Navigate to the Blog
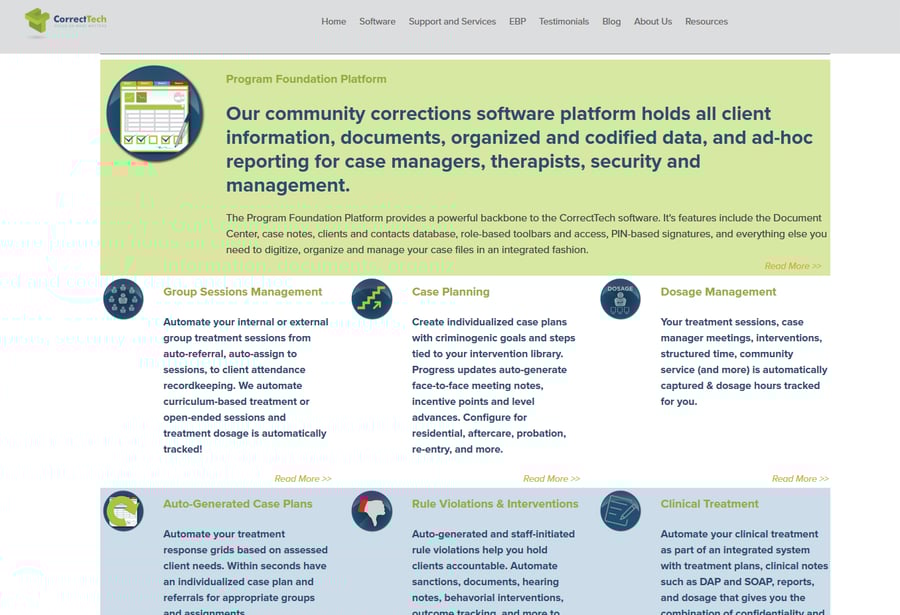This screenshot has width=900, height=615. point(611,21)
